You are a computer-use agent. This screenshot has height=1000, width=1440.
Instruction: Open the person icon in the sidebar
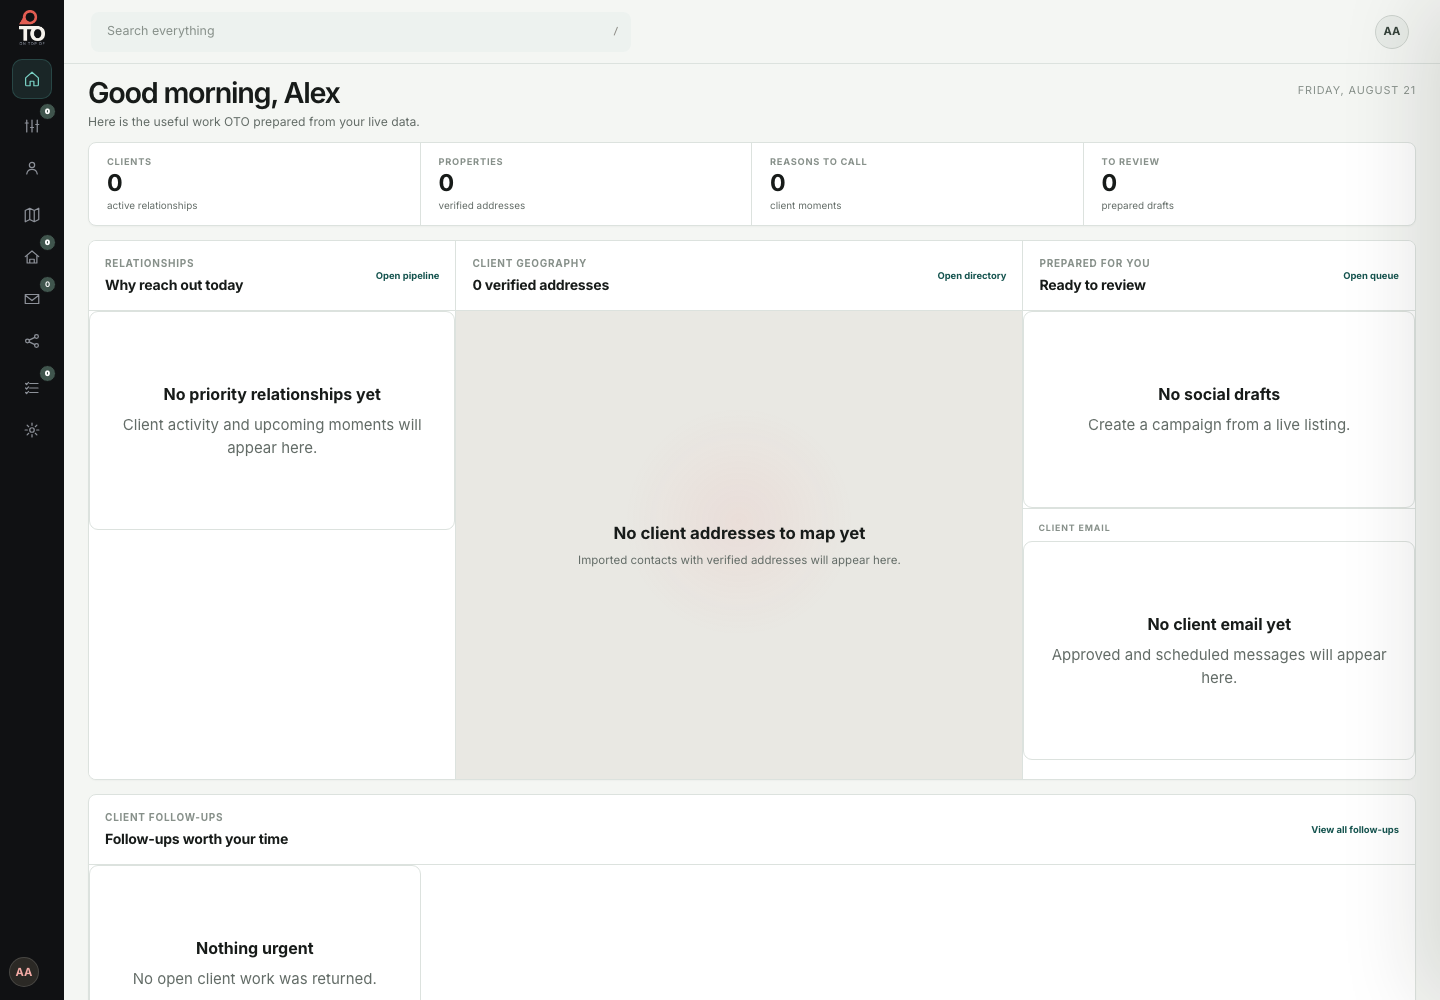click(x=32, y=168)
